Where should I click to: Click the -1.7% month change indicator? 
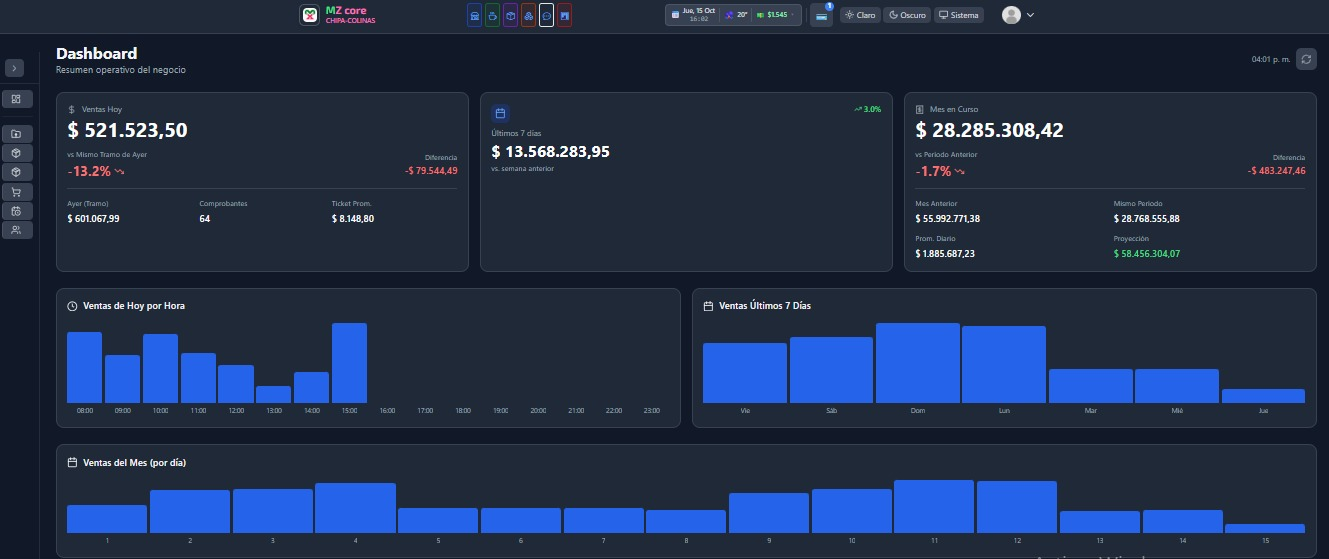(941, 171)
